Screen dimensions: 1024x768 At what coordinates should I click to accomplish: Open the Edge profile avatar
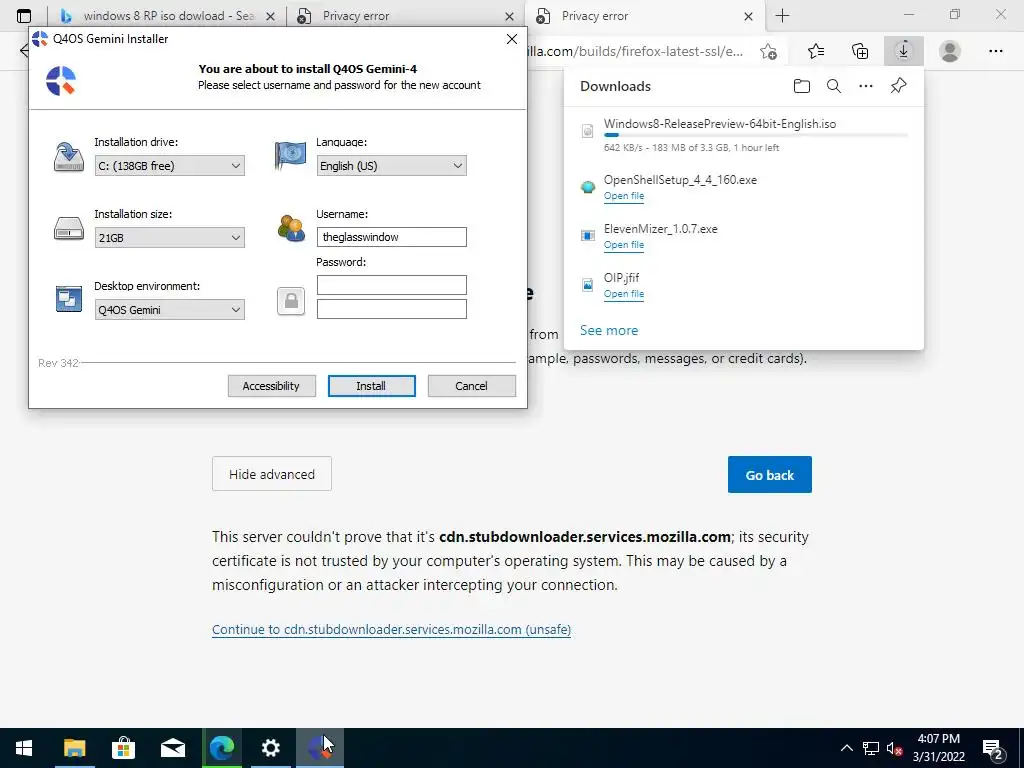coord(950,51)
